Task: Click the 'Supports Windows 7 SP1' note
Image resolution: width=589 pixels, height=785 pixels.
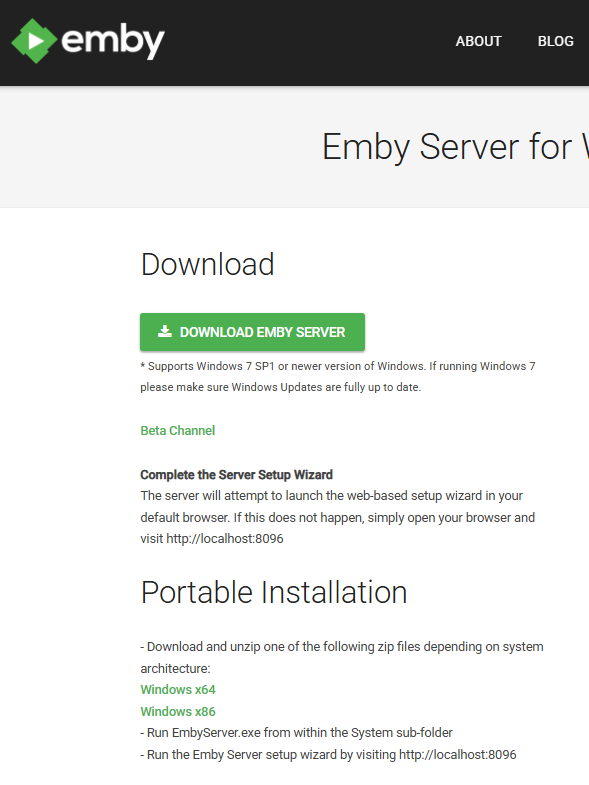Action: 338,376
